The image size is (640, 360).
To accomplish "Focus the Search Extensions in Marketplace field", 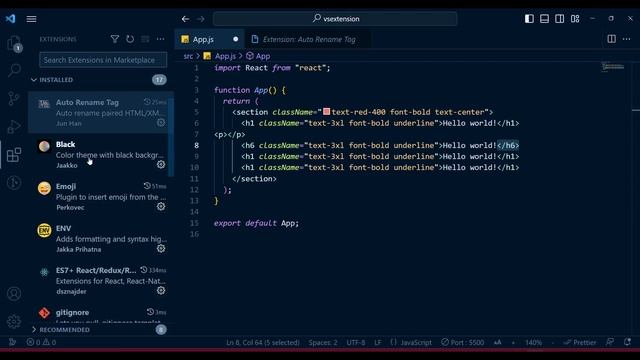I will click(103, 60).
